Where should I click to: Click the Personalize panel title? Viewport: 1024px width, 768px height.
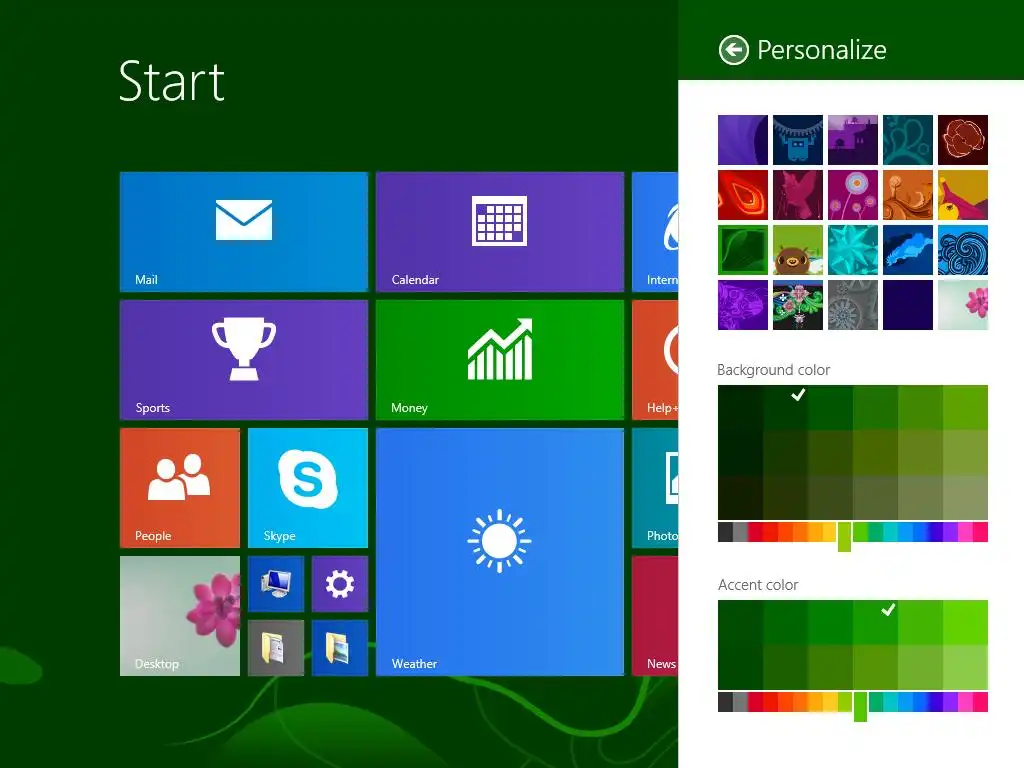[822, 50]
